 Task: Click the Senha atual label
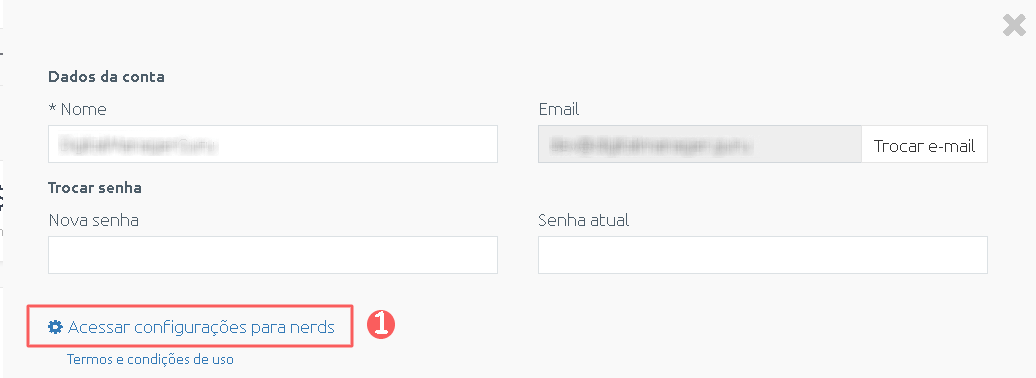click(x=583, y=220)
